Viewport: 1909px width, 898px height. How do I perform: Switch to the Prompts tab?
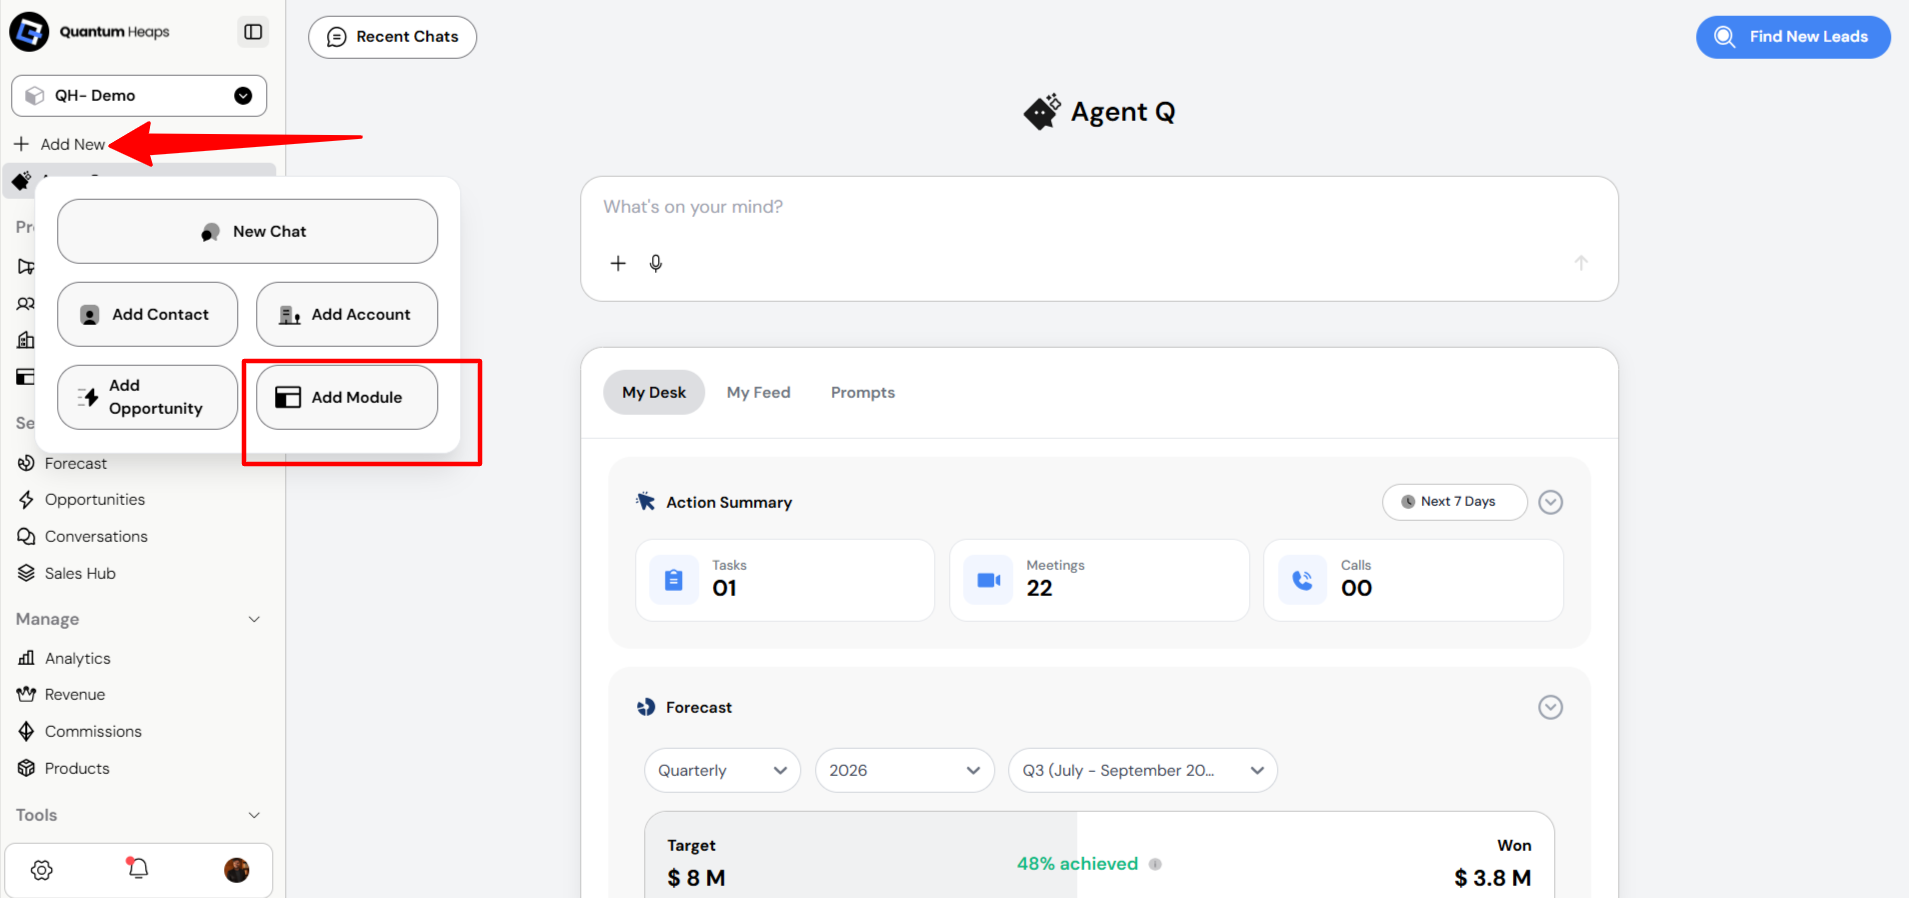click(x=862, y=392)
